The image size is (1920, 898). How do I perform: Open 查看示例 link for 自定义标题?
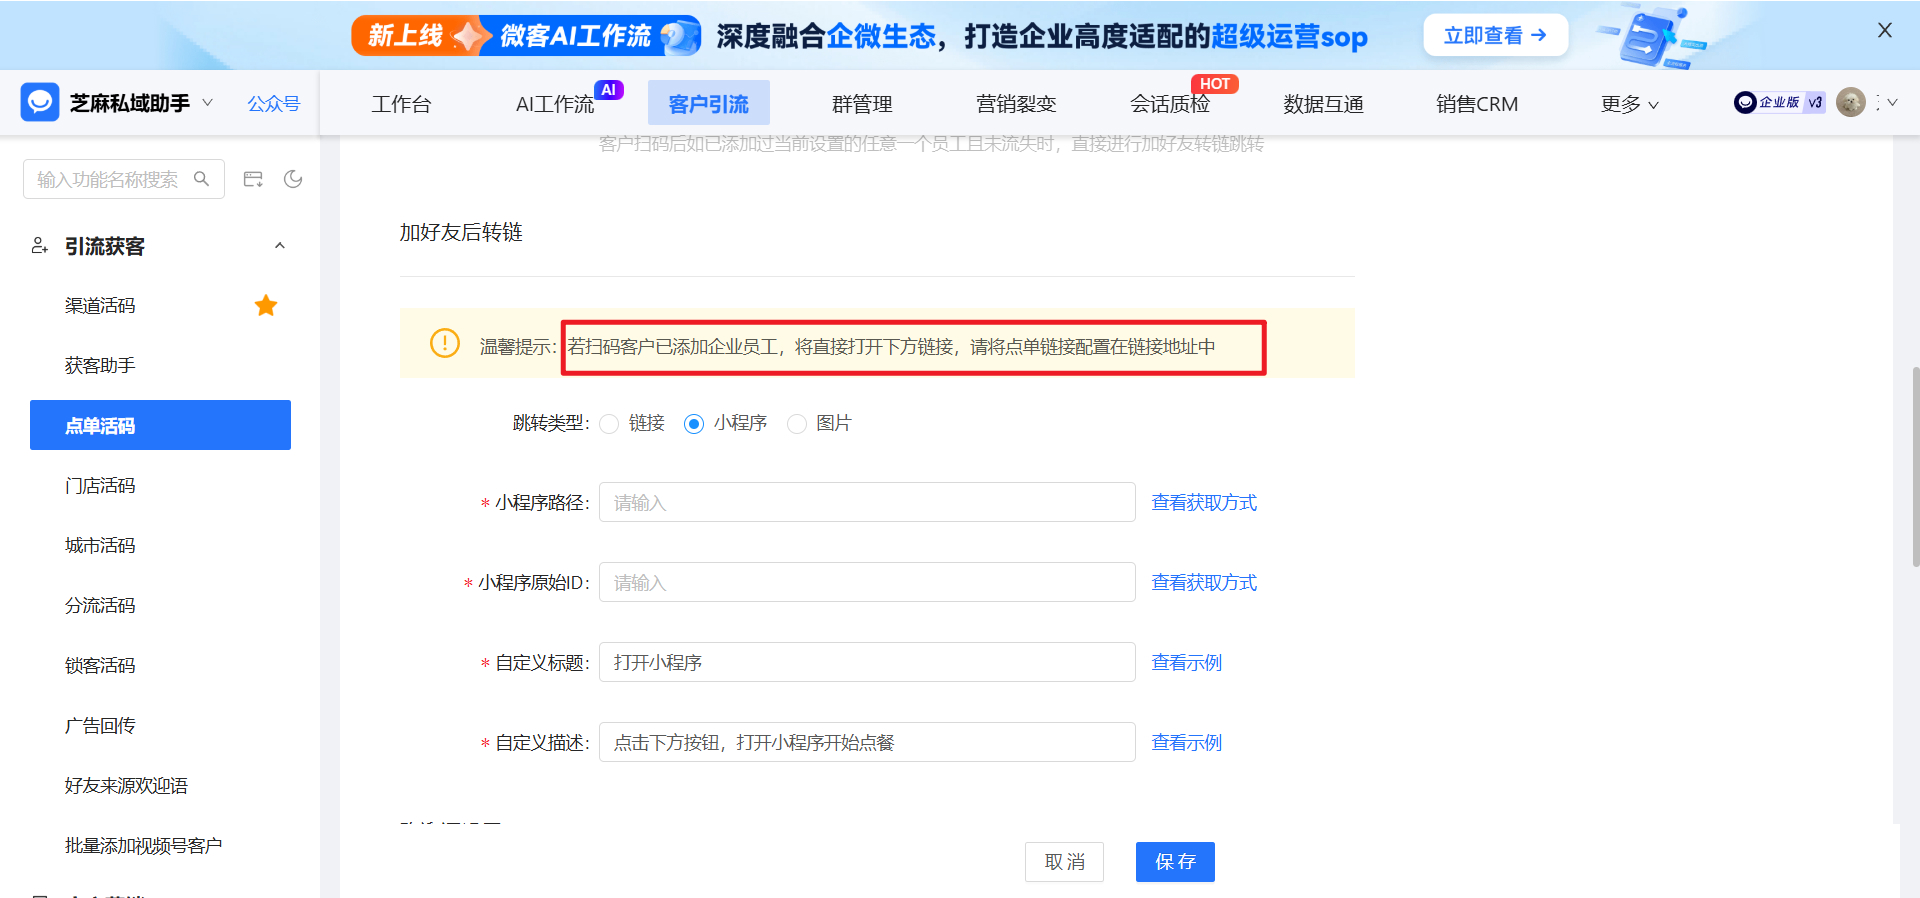point(1187,662)
